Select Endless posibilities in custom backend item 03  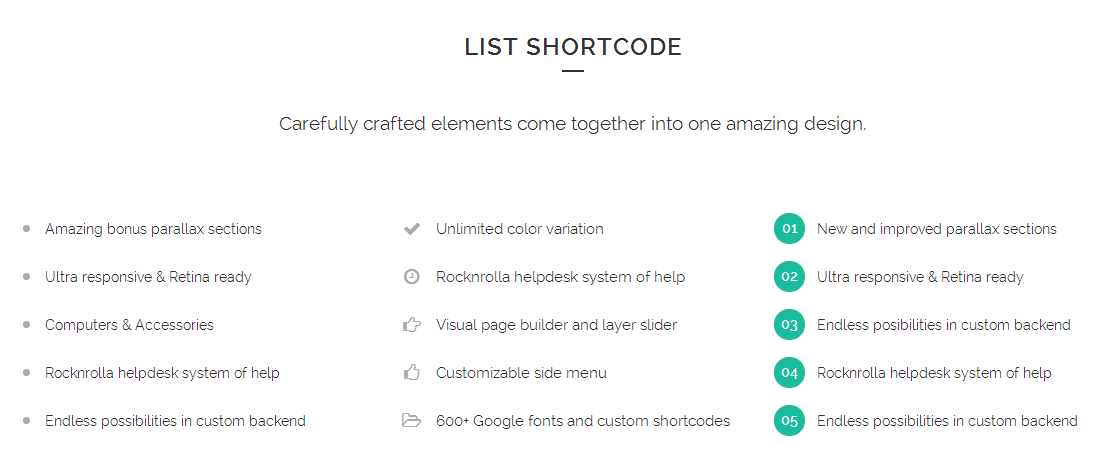click(x=943, y=325)
